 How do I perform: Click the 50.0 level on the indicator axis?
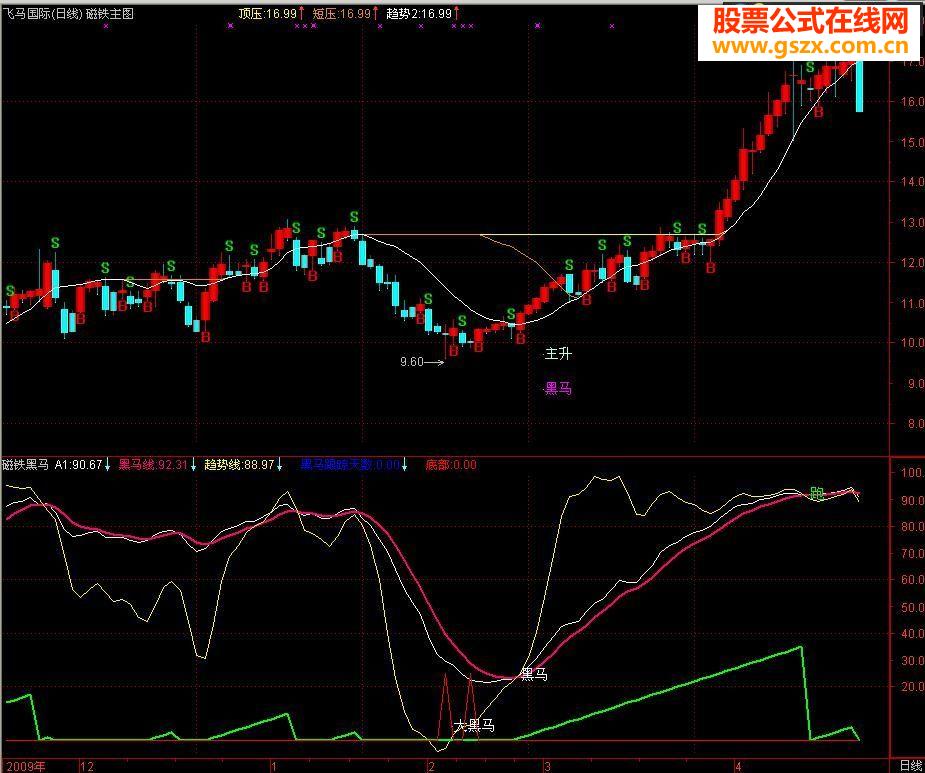(912, 607)
